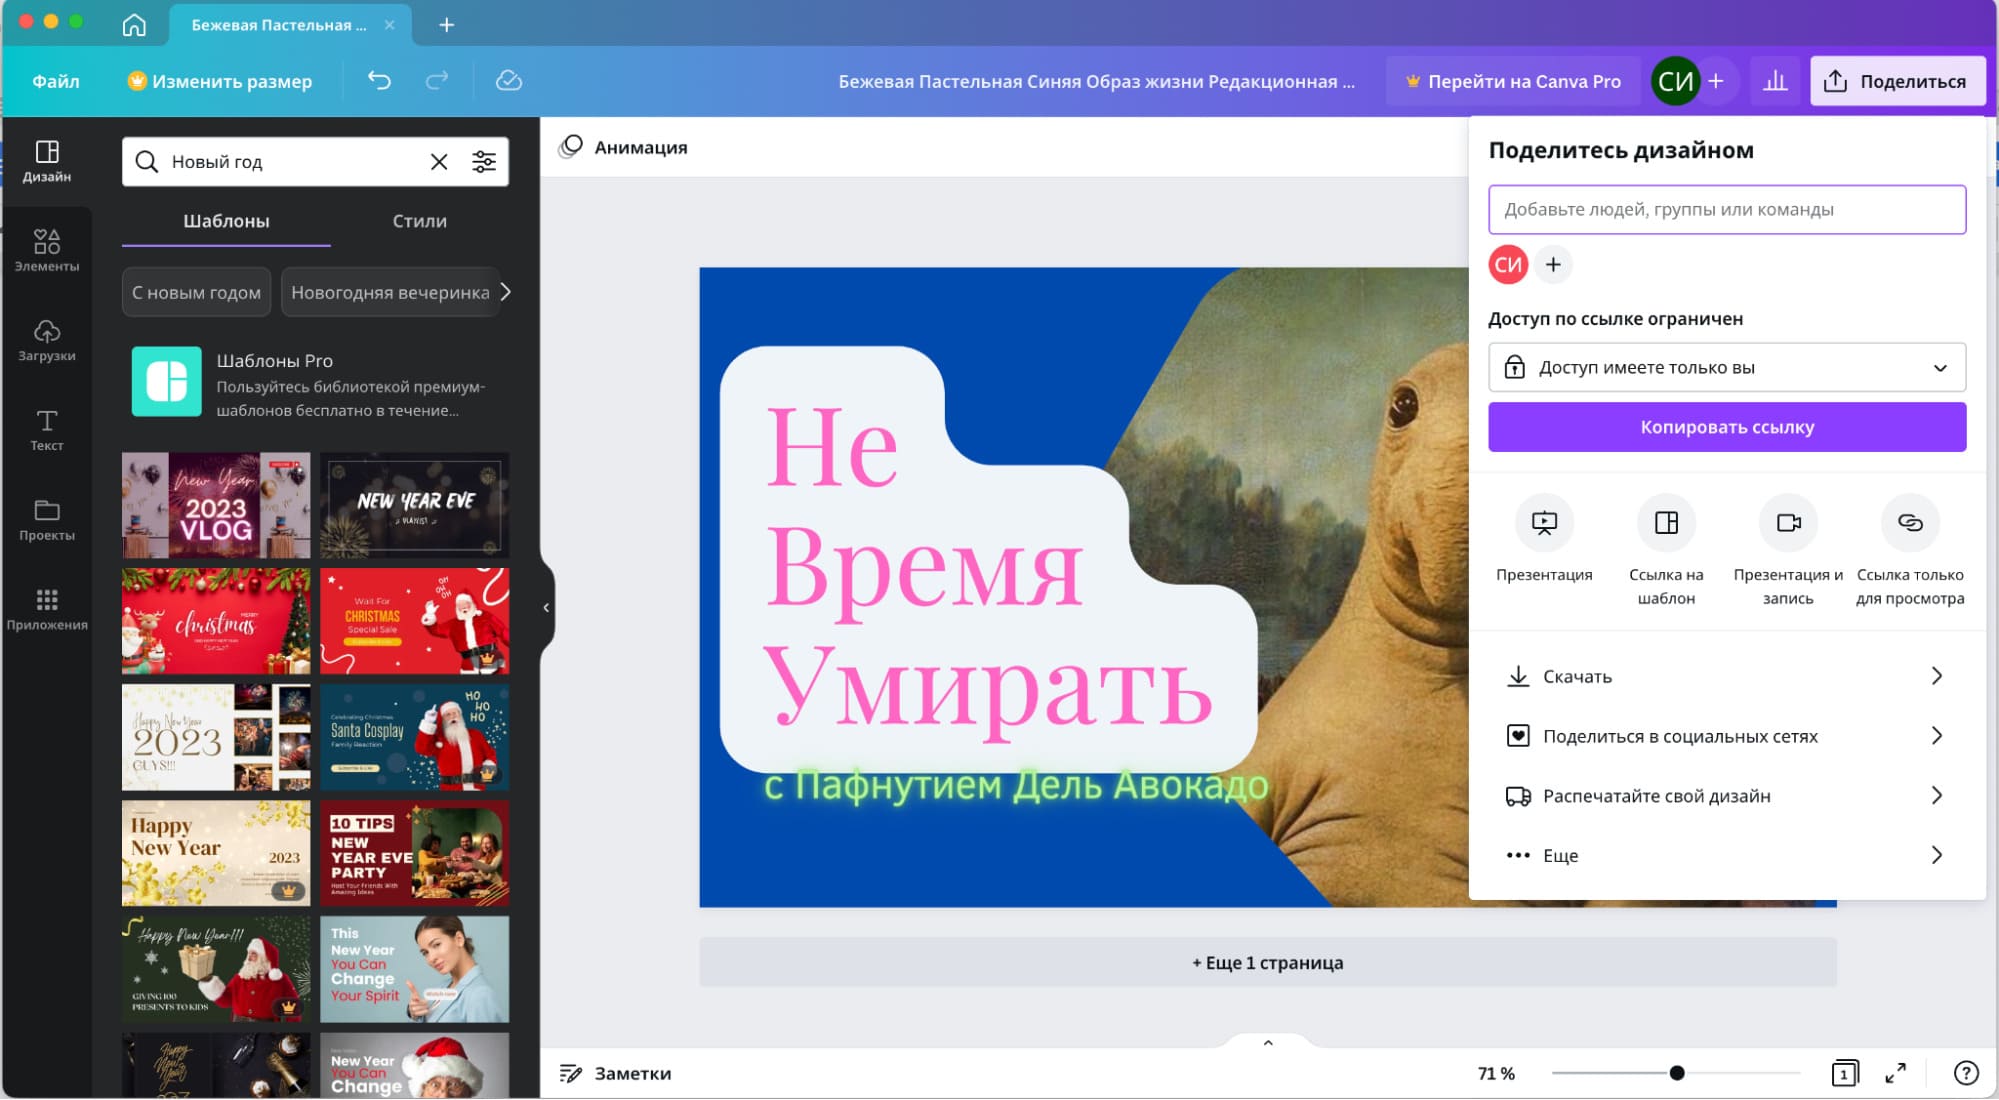This screenshot has height=1100, width=1999.
Task: Click Добавьте людей, группы или команды field
Action: tap(1727, 209)
